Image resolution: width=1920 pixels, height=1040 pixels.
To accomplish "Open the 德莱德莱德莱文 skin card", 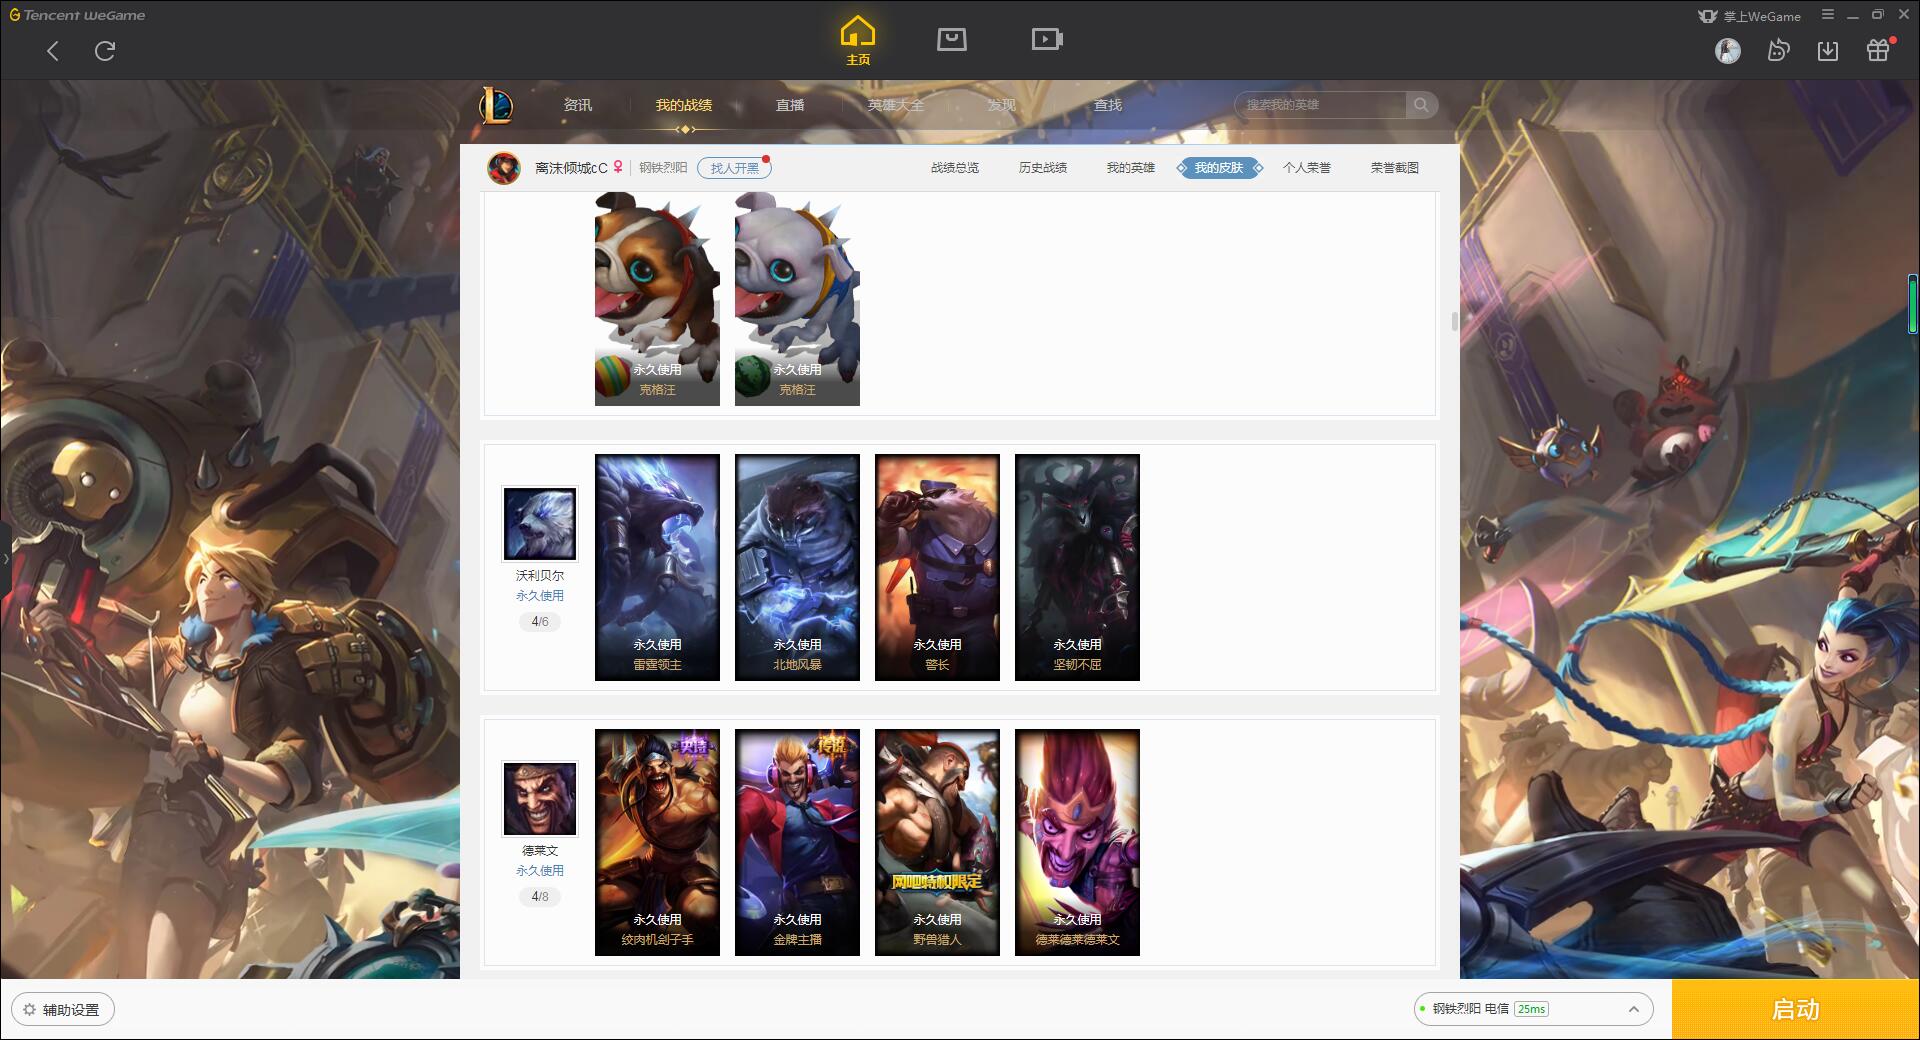I will pyautogui.click(x=1077, y=843).
